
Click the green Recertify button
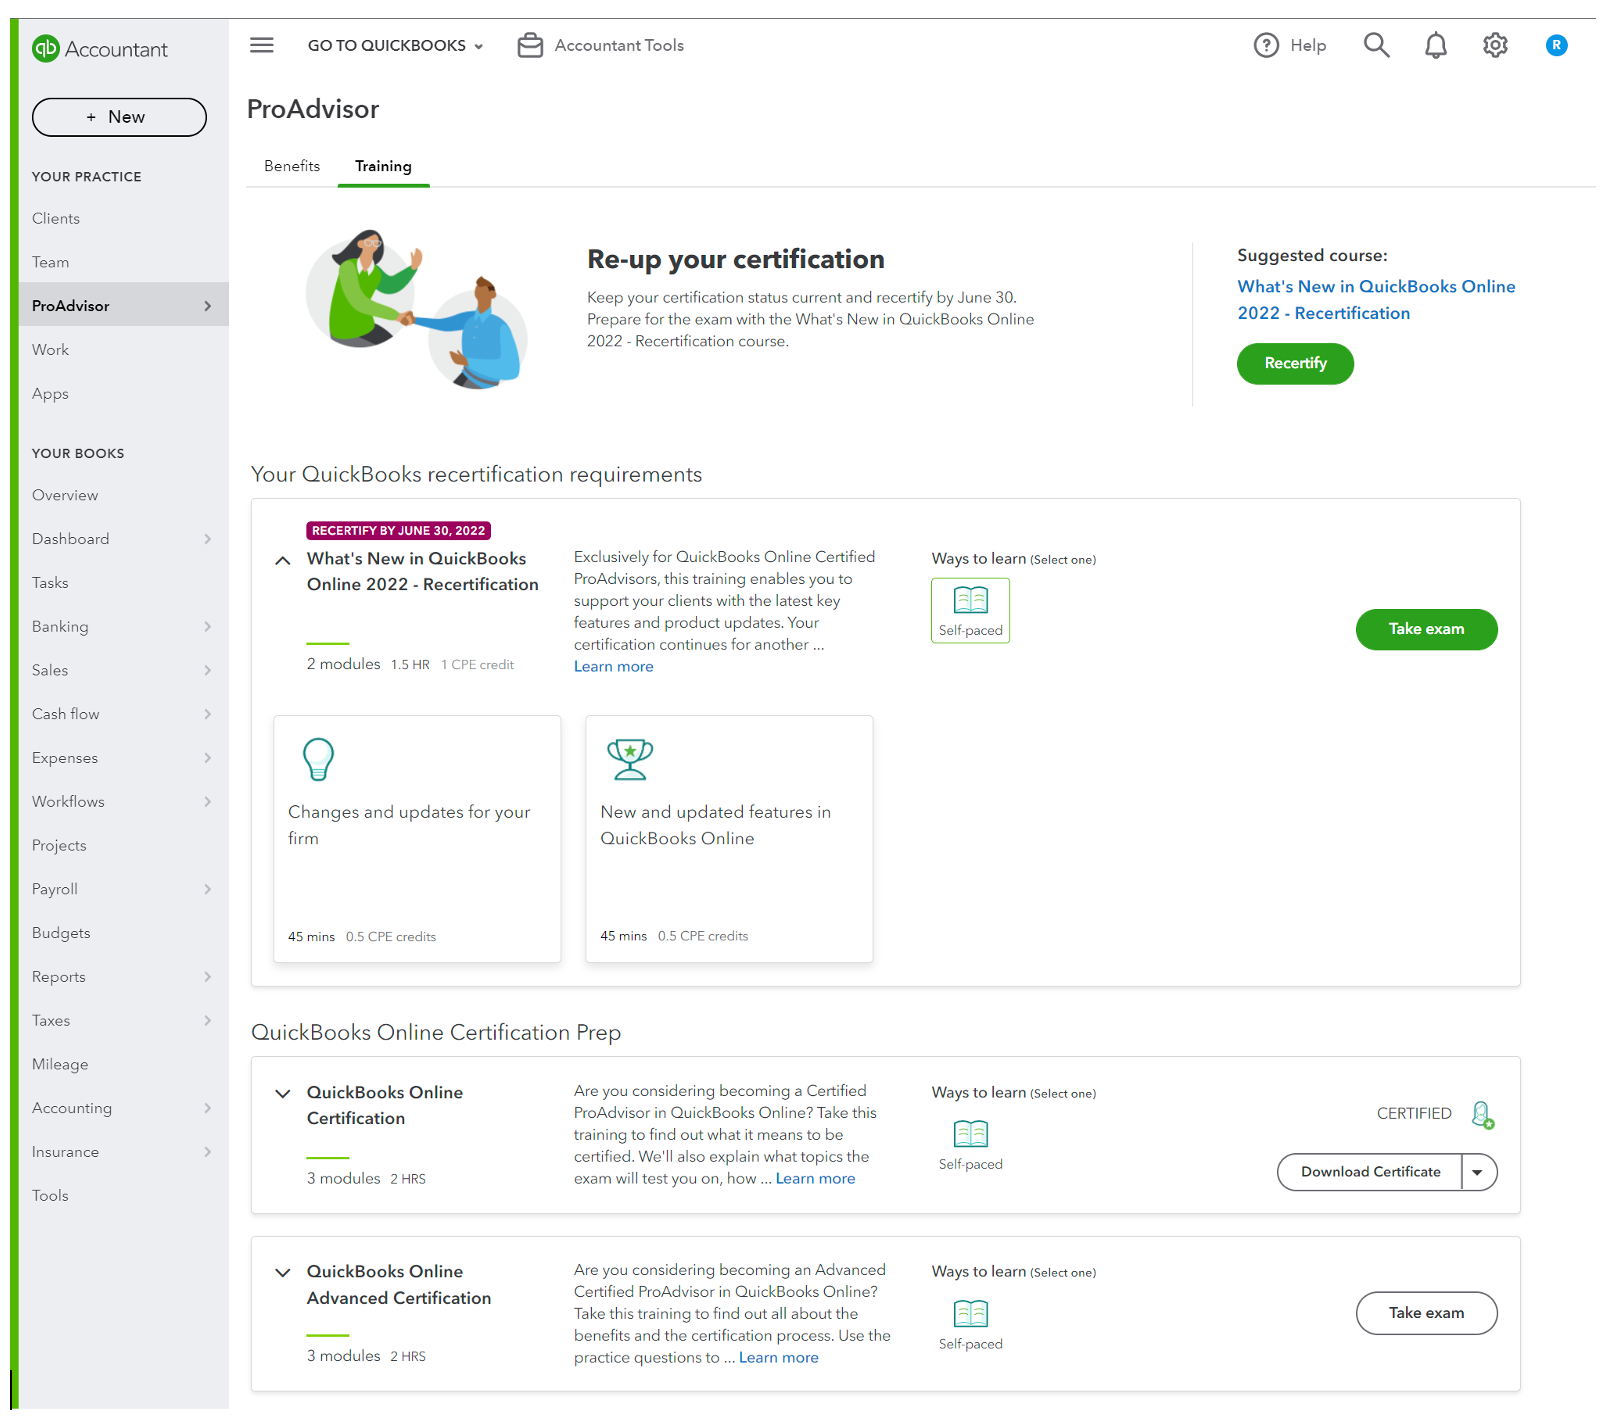coord(1295,363)
